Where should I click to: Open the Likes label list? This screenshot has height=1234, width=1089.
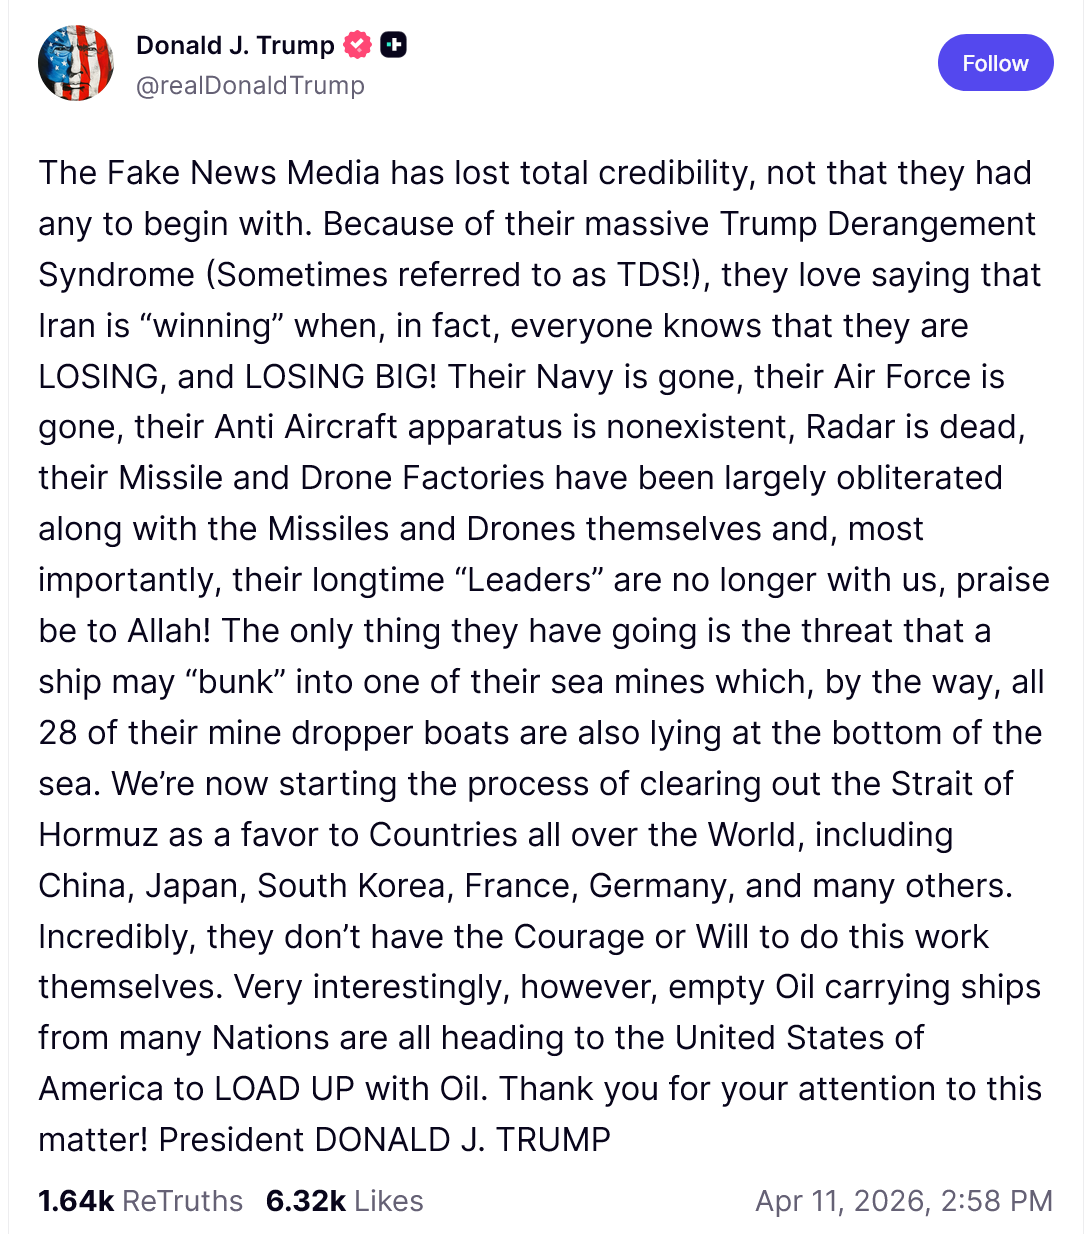point(389,1200)
